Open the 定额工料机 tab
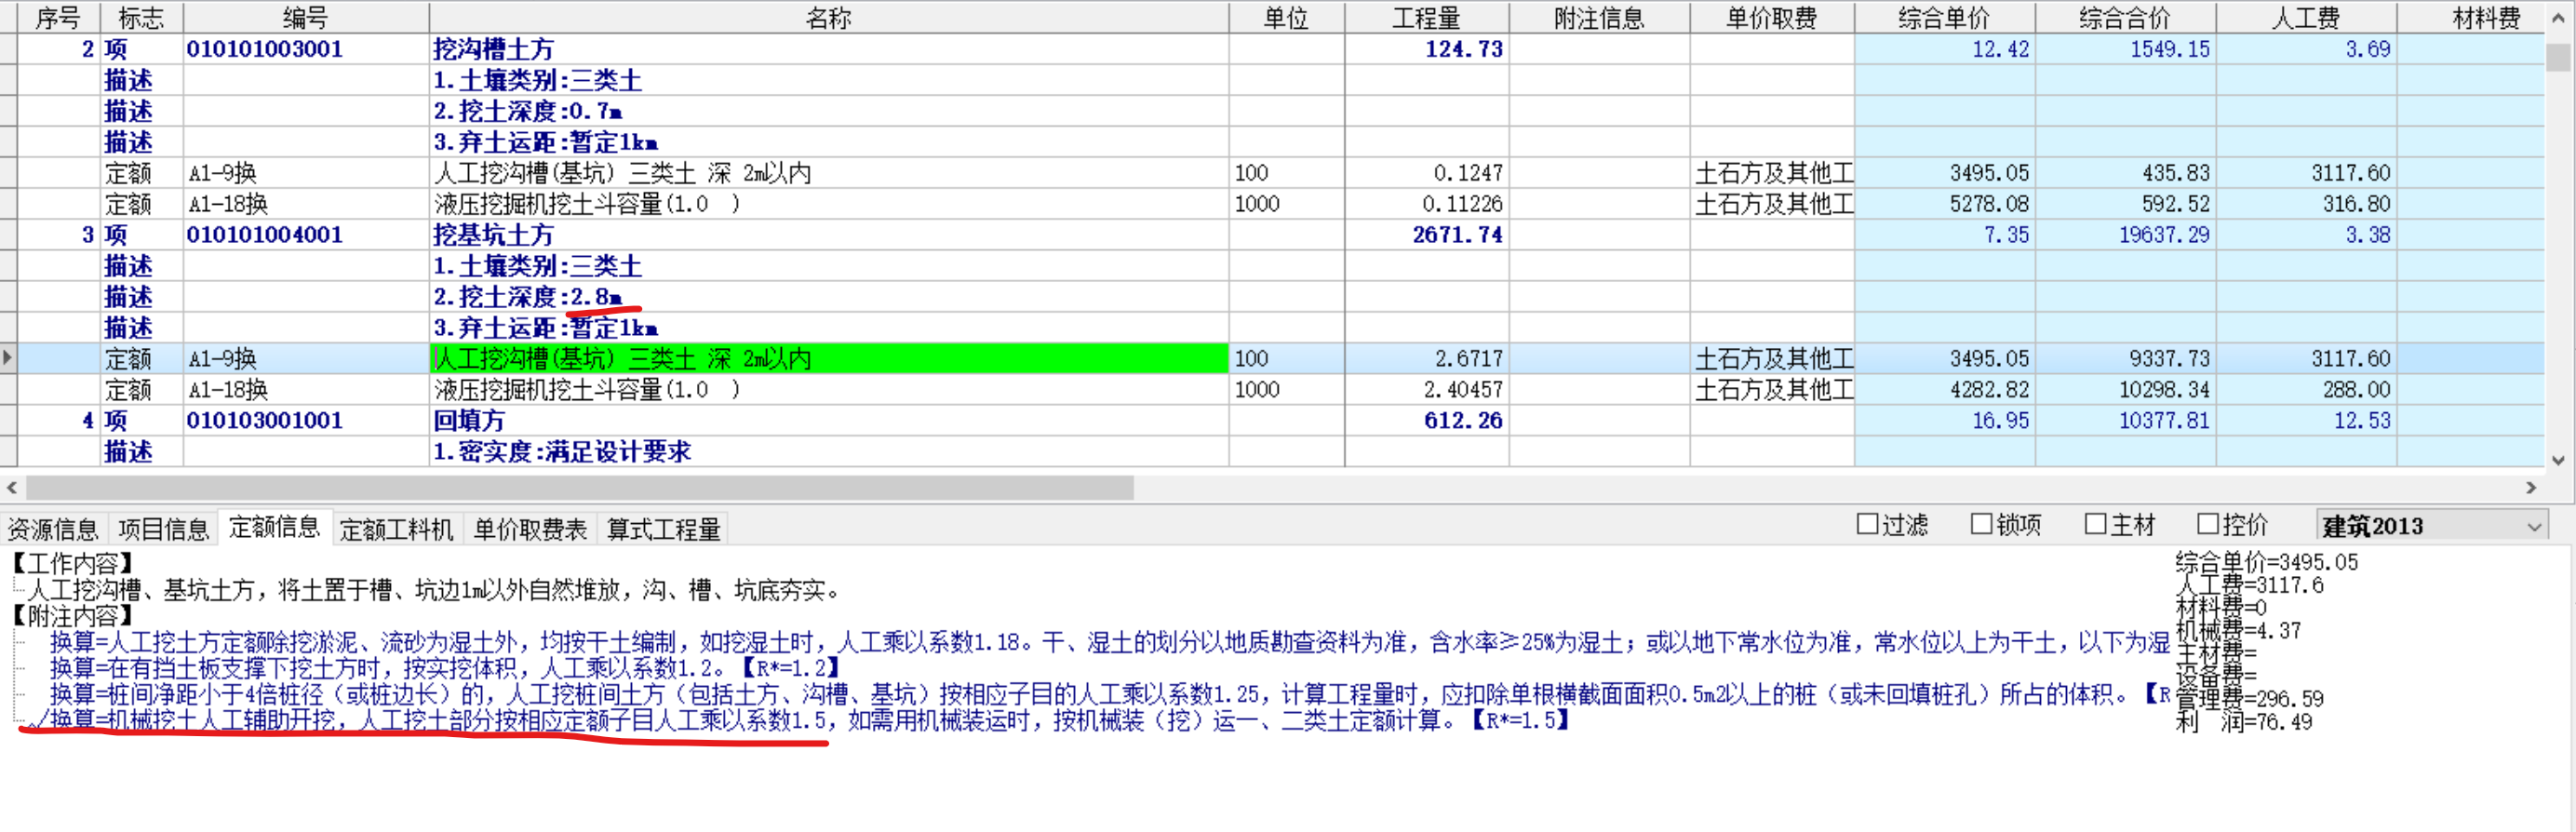The height and width of the screenshot is (832, 2576). 396,529
